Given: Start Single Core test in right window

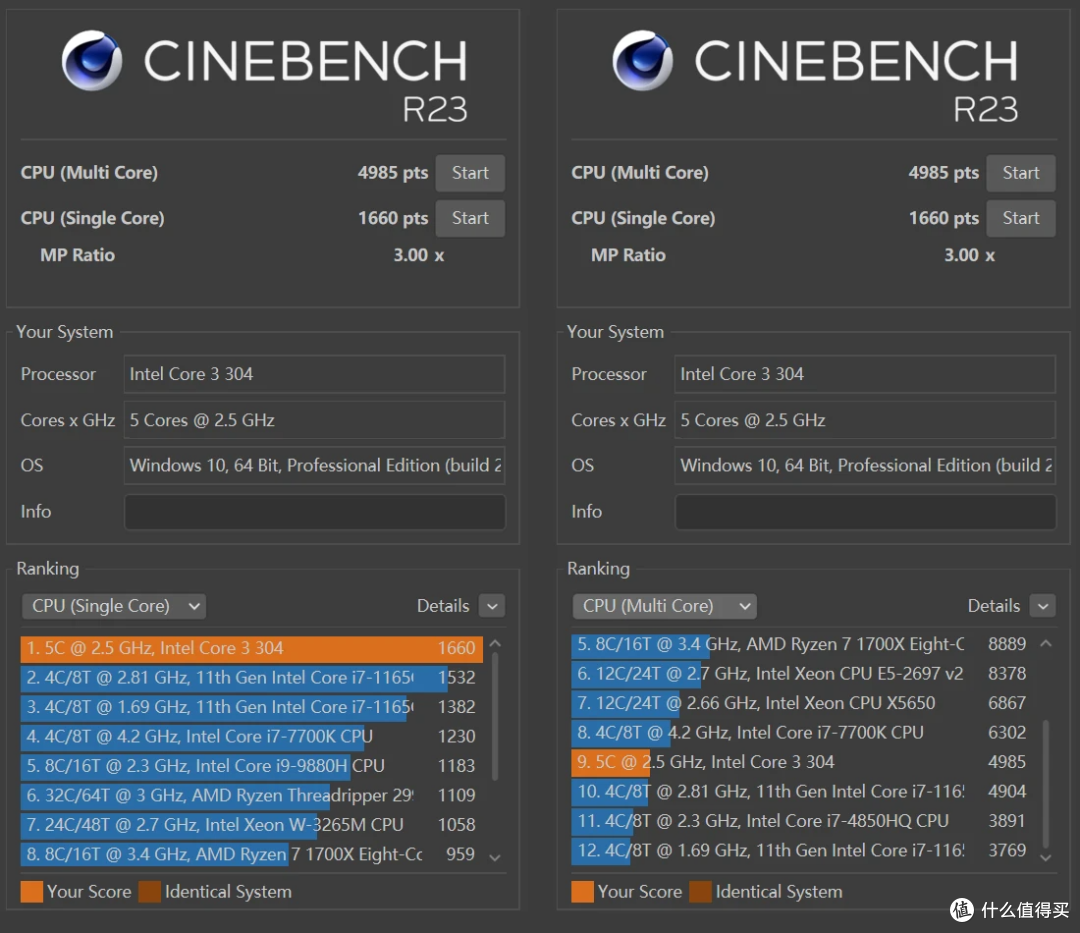Looking at the screenshot, I should [x=1021, y=218].
